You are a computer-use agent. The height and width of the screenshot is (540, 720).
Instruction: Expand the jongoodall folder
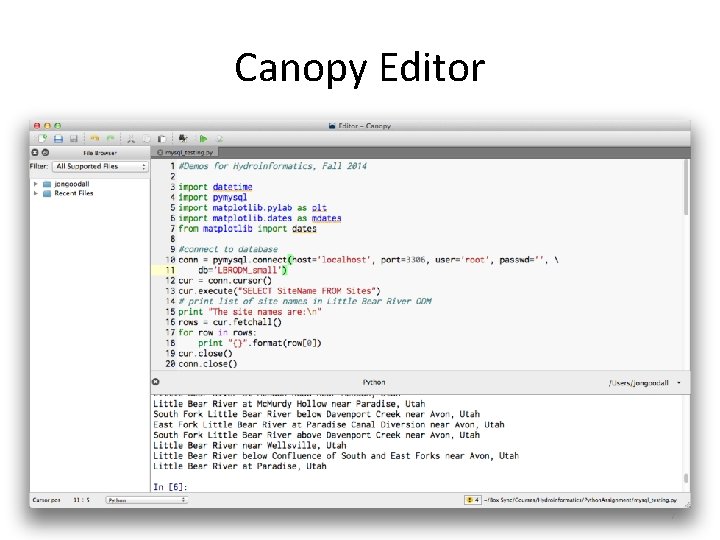pyautogui.click(x=35, y=184)
